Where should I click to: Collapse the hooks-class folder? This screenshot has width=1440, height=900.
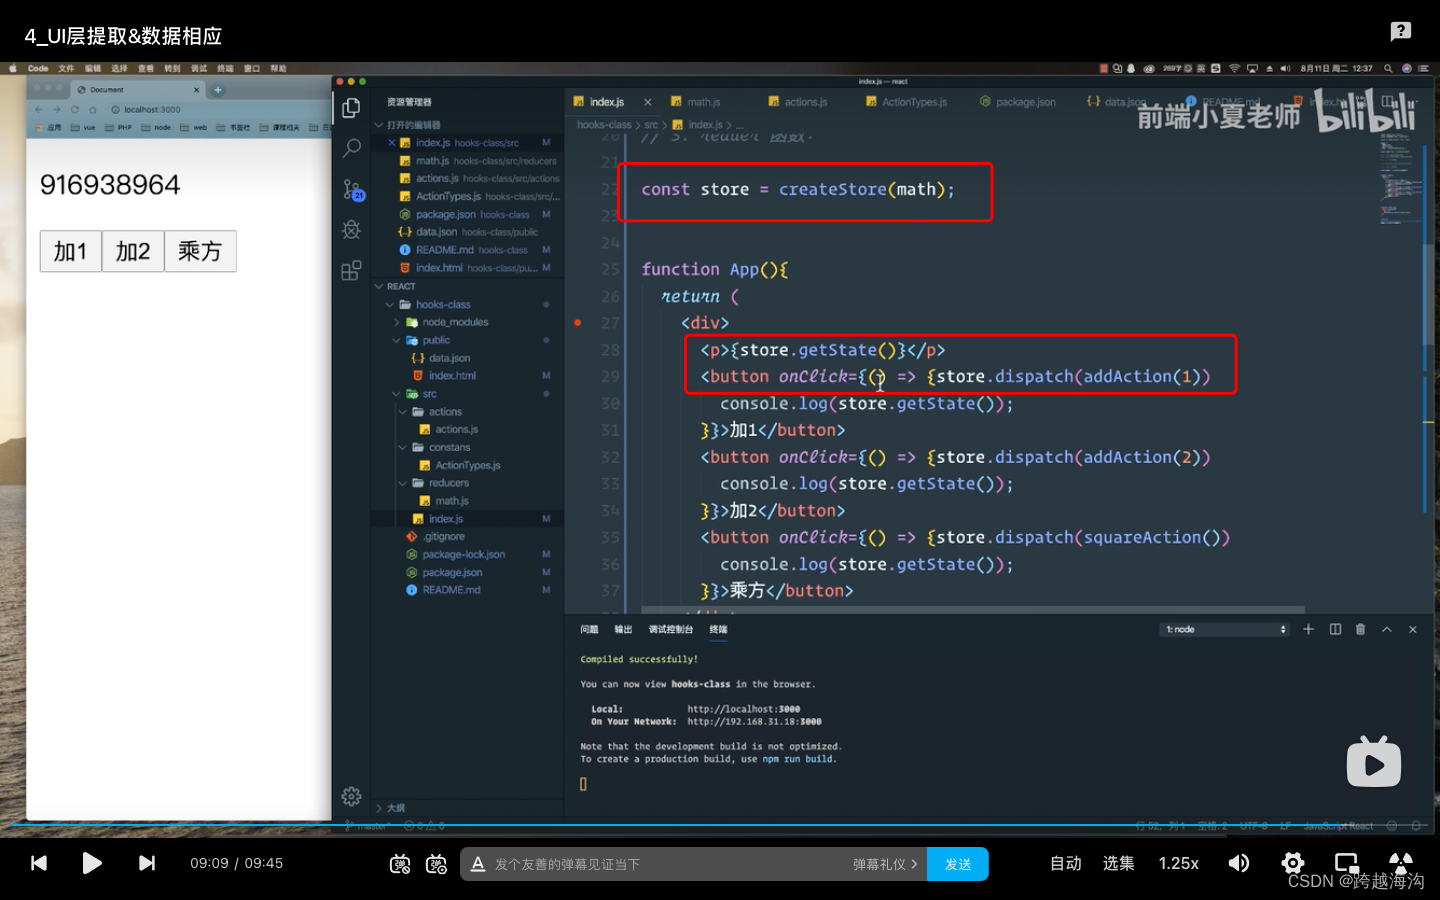(x=390, y=304)
